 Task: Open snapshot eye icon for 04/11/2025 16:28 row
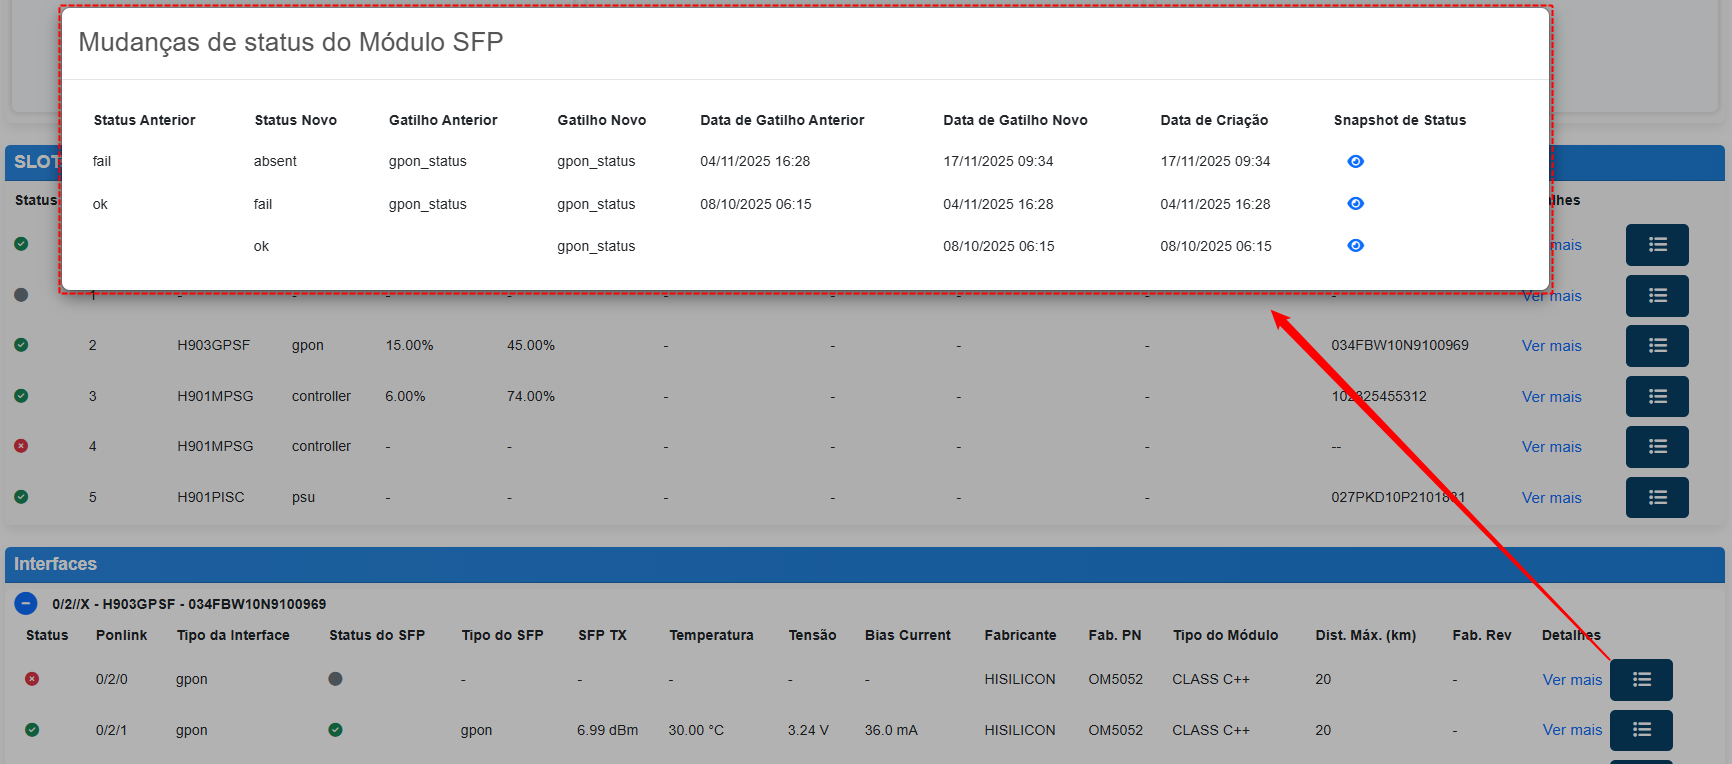1355,204
